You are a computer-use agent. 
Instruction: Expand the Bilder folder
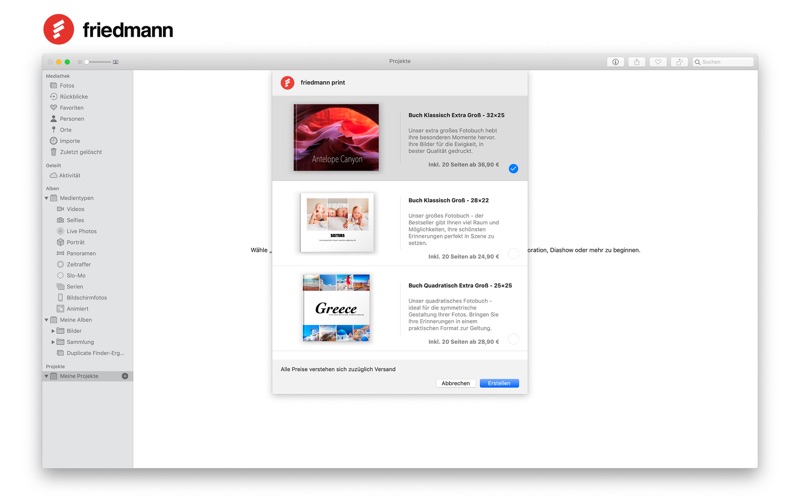53,331
